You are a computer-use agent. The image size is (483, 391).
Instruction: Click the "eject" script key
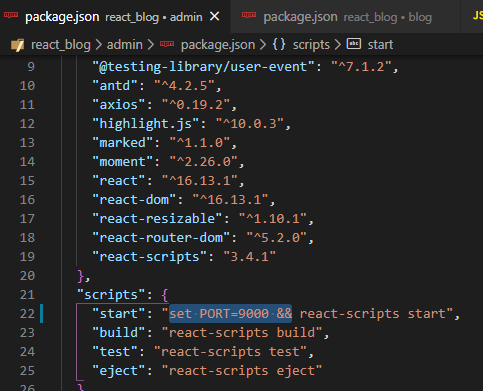[119, 371]
